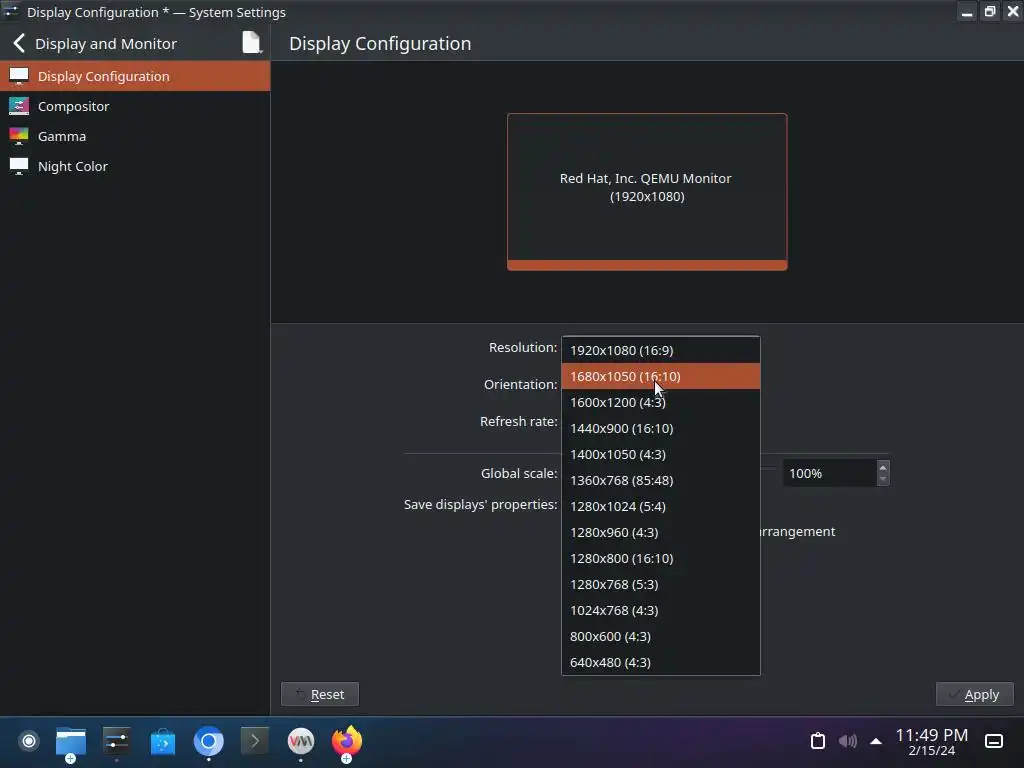Expand hidden system tray icons
The width and height of the screenshot is (1024, 768).
click(876, 741)
